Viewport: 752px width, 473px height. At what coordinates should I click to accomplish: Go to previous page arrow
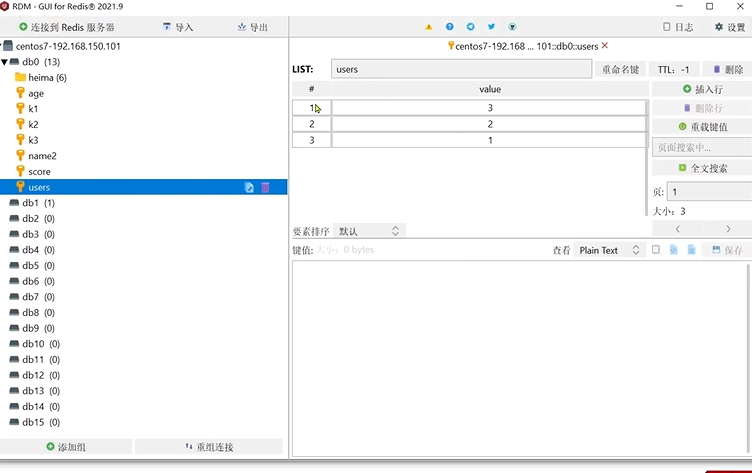pyautogui.click(x=677, y=229)
